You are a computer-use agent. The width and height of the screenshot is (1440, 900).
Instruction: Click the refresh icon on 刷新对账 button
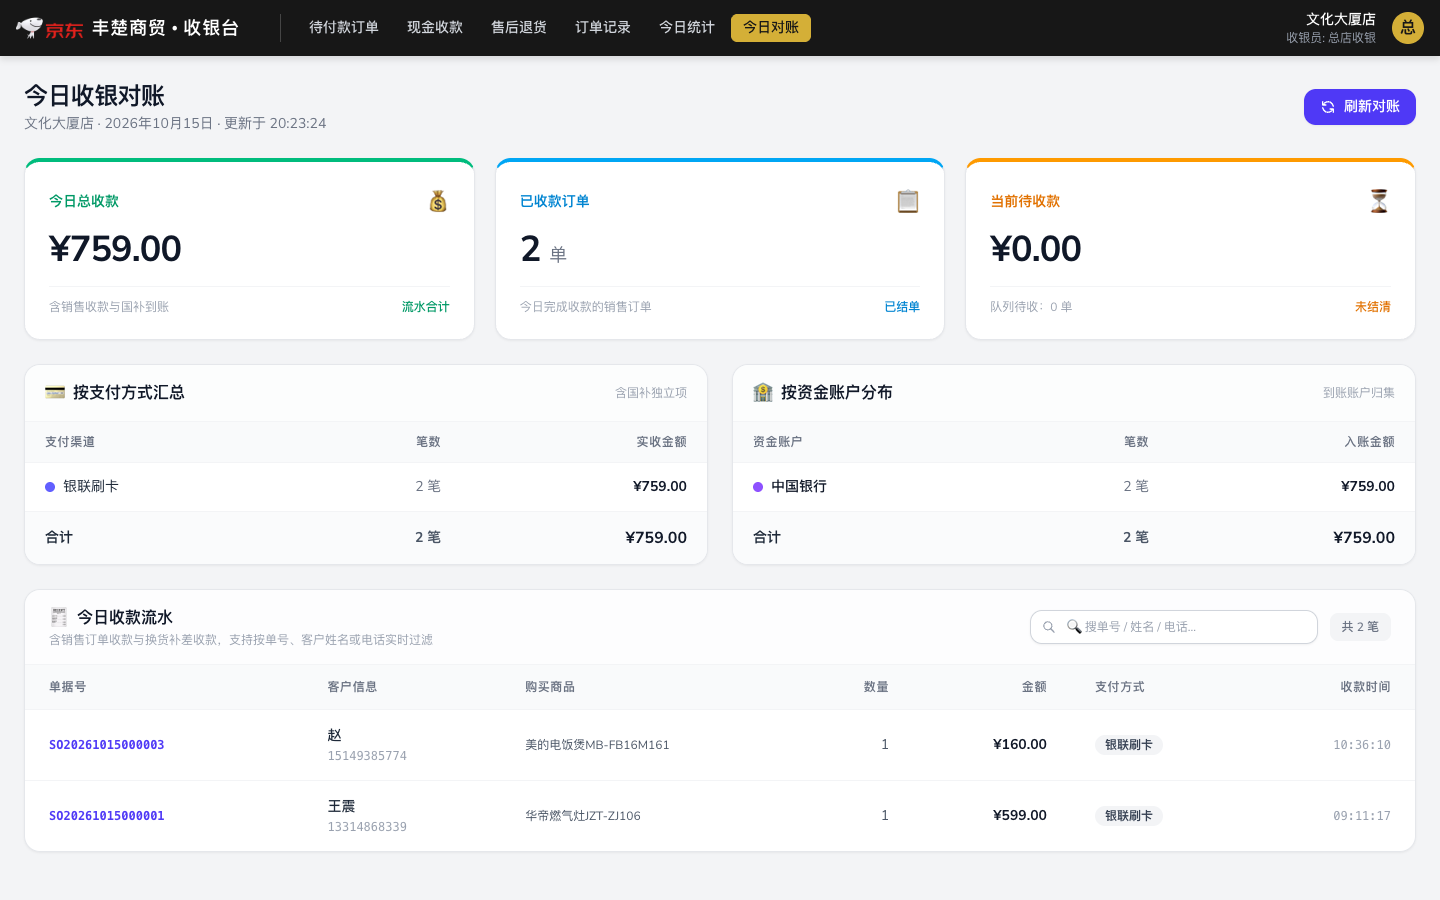(x=1328, y=107)
